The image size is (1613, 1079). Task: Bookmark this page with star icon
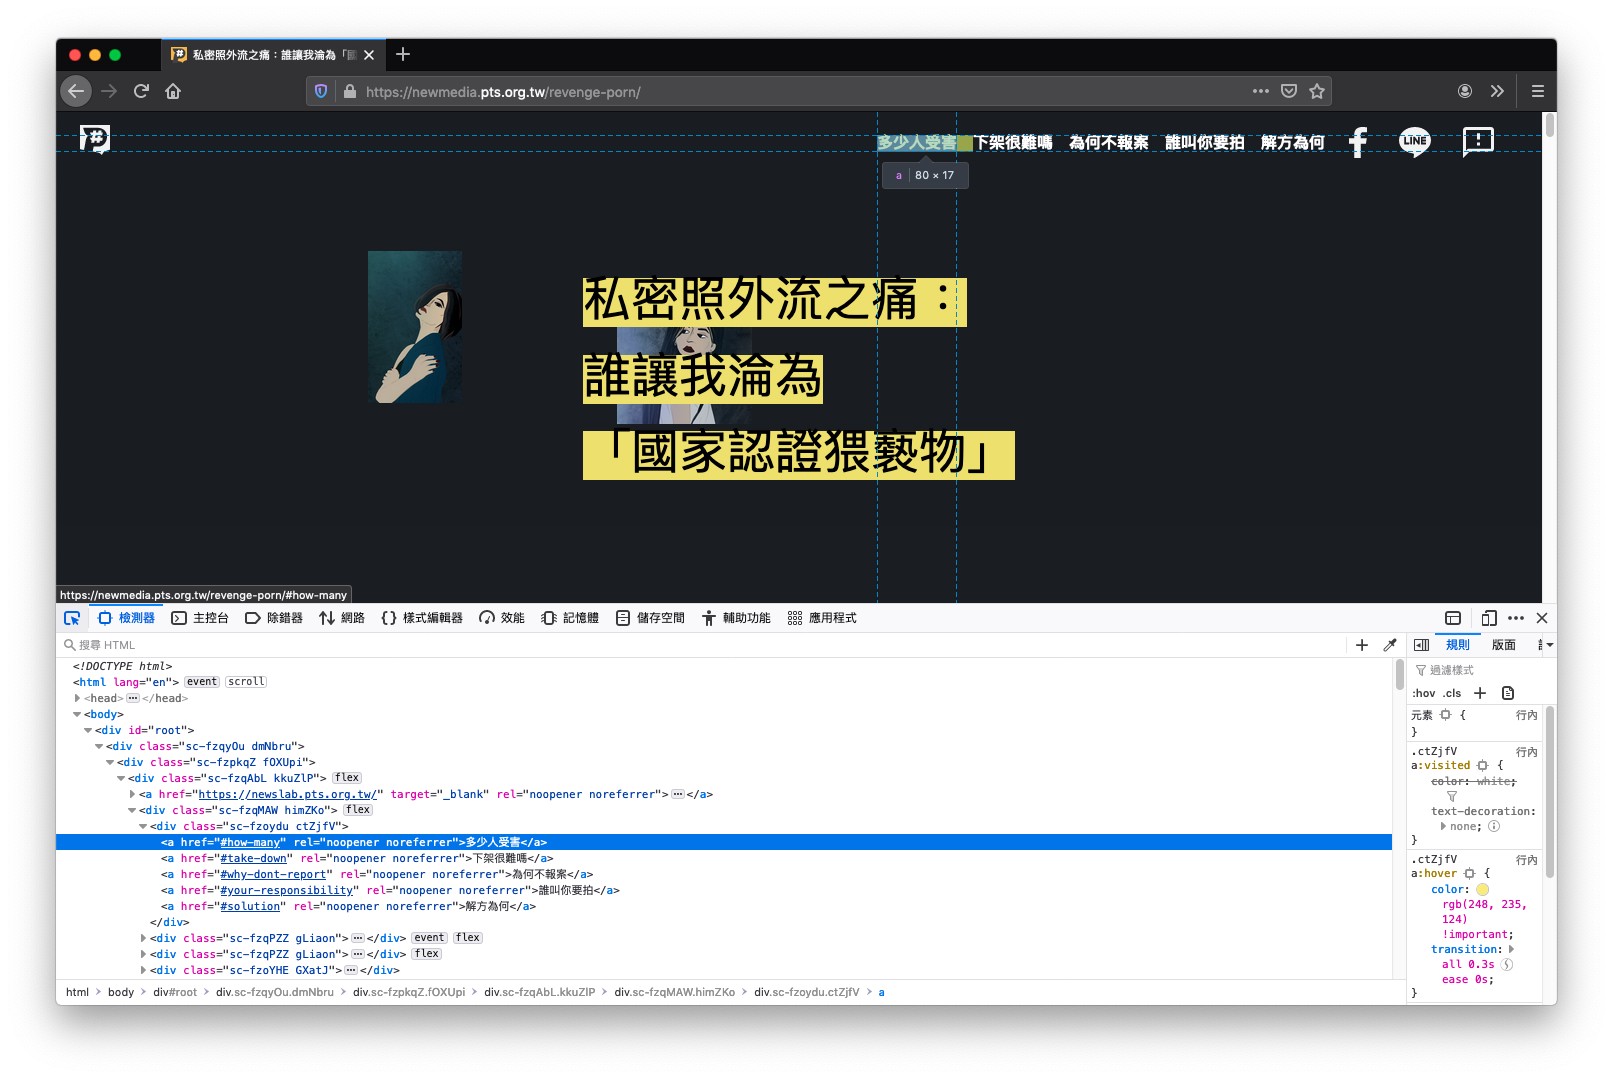point(1317,91)
